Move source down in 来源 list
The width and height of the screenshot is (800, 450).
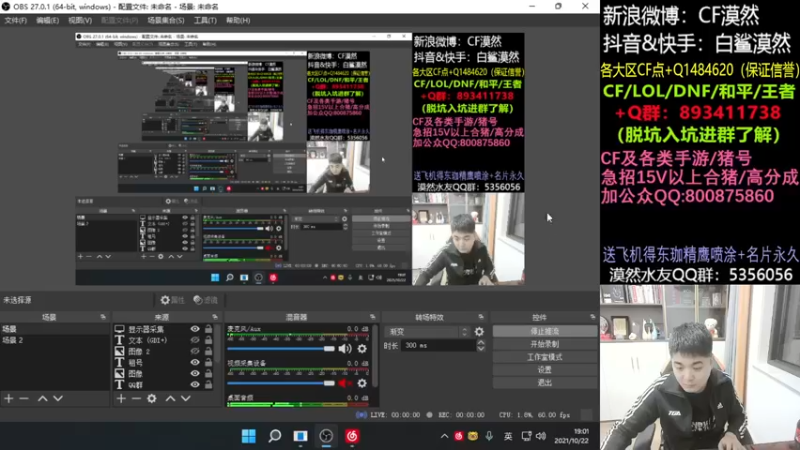tap(186, 398)
